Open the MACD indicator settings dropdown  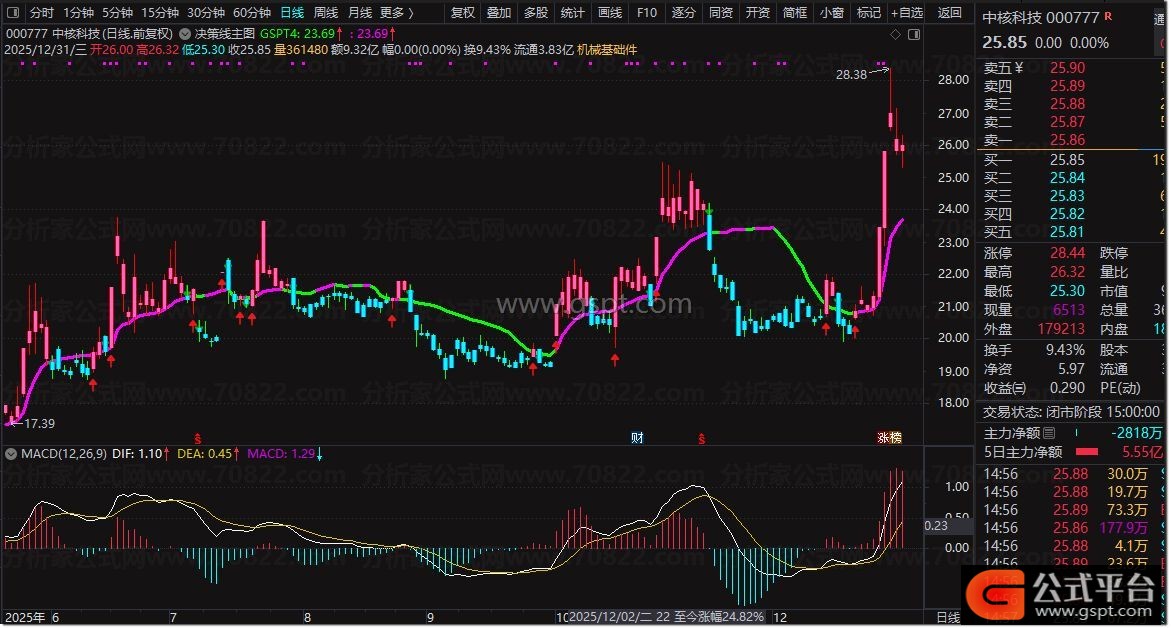click(x=11, y=453)
